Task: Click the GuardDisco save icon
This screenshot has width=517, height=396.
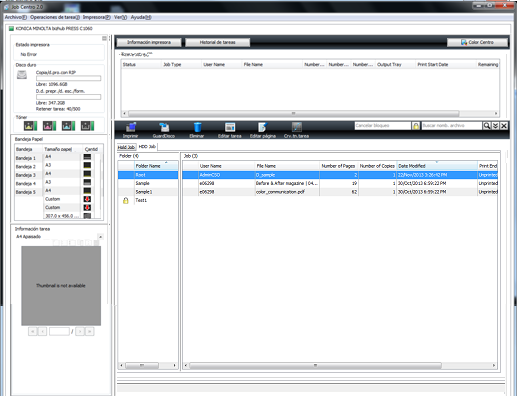Action: click(x=164, y=130)
